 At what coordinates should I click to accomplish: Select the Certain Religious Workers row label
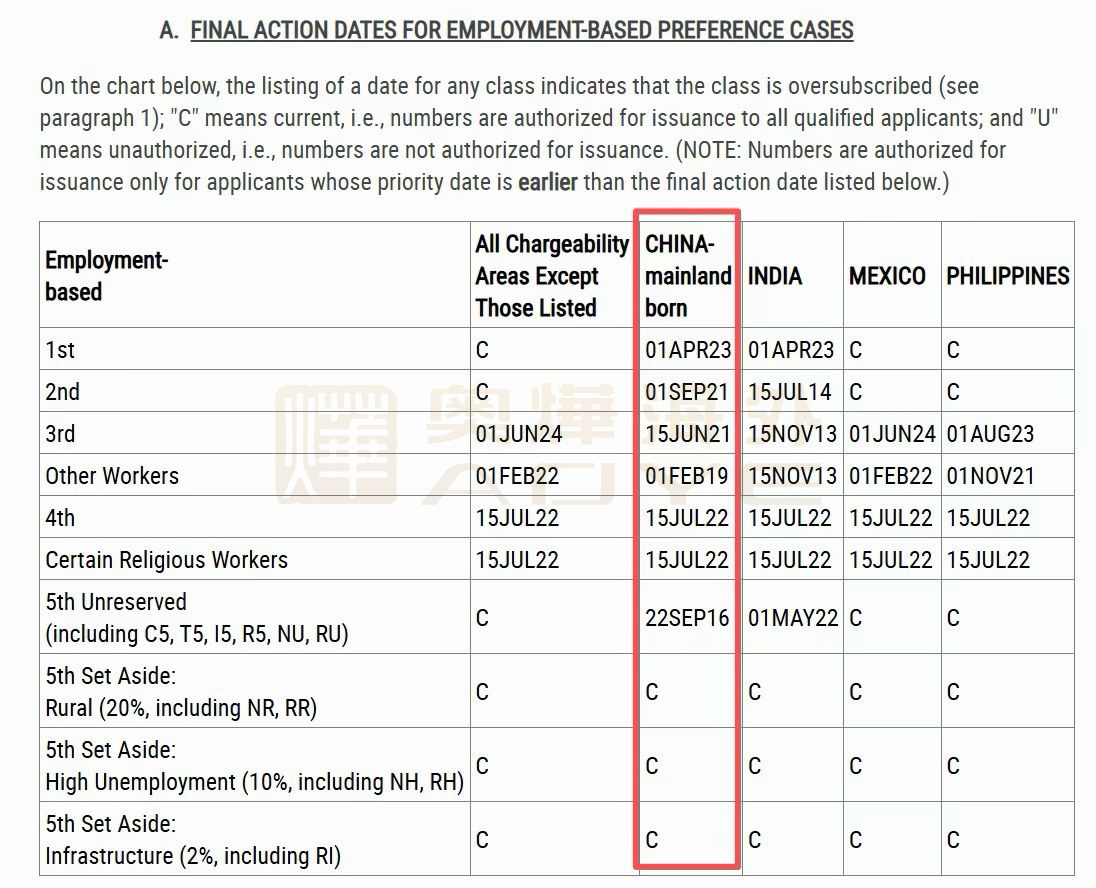pos(166,560)
